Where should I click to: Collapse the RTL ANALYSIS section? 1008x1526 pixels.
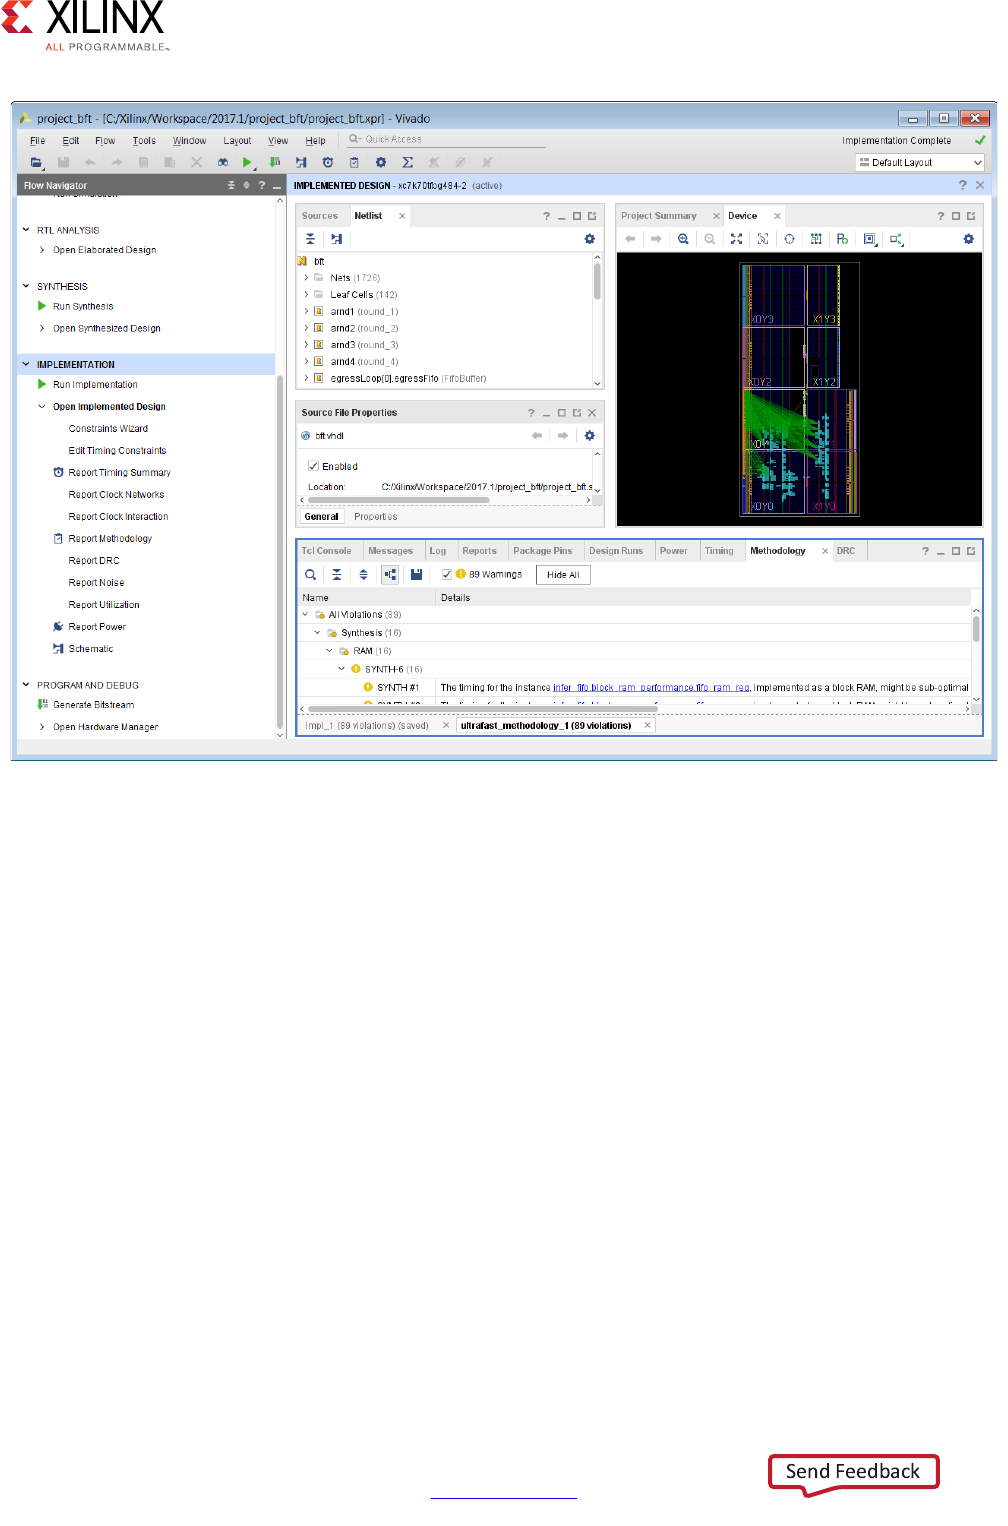tap(26, 230)
